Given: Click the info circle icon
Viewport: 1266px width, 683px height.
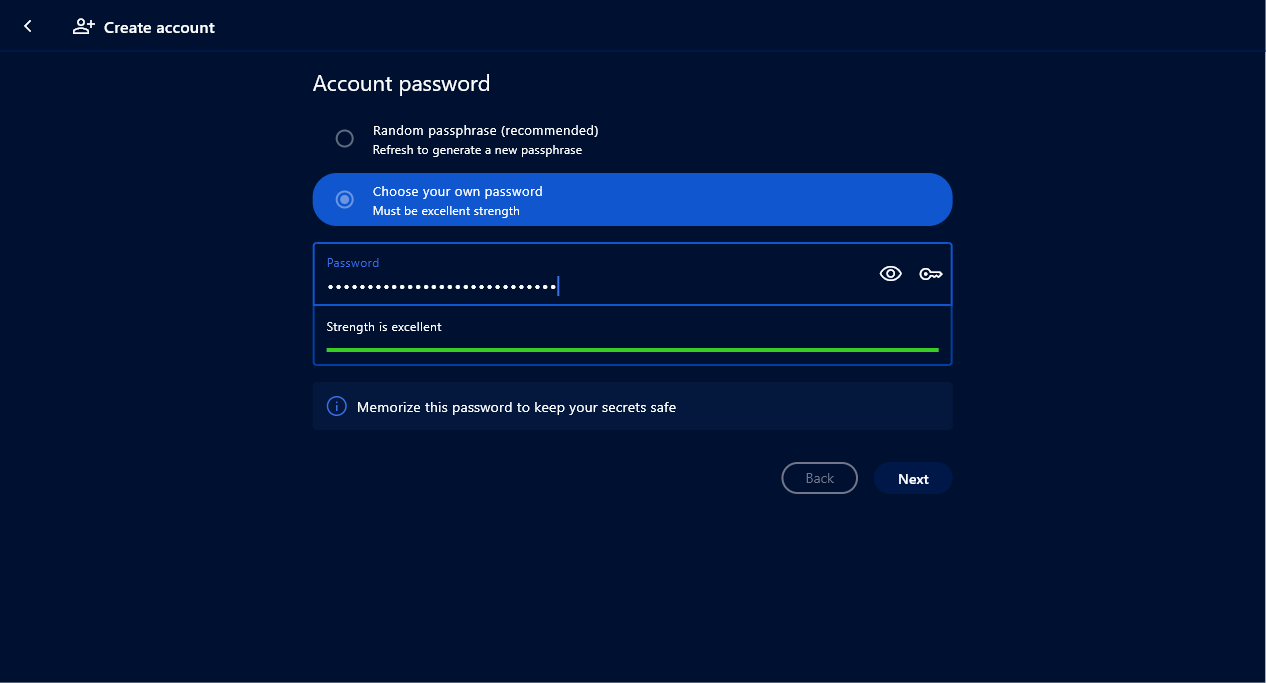Looking at the screenshot, I should pyautogui.click(x=337, y=407).
